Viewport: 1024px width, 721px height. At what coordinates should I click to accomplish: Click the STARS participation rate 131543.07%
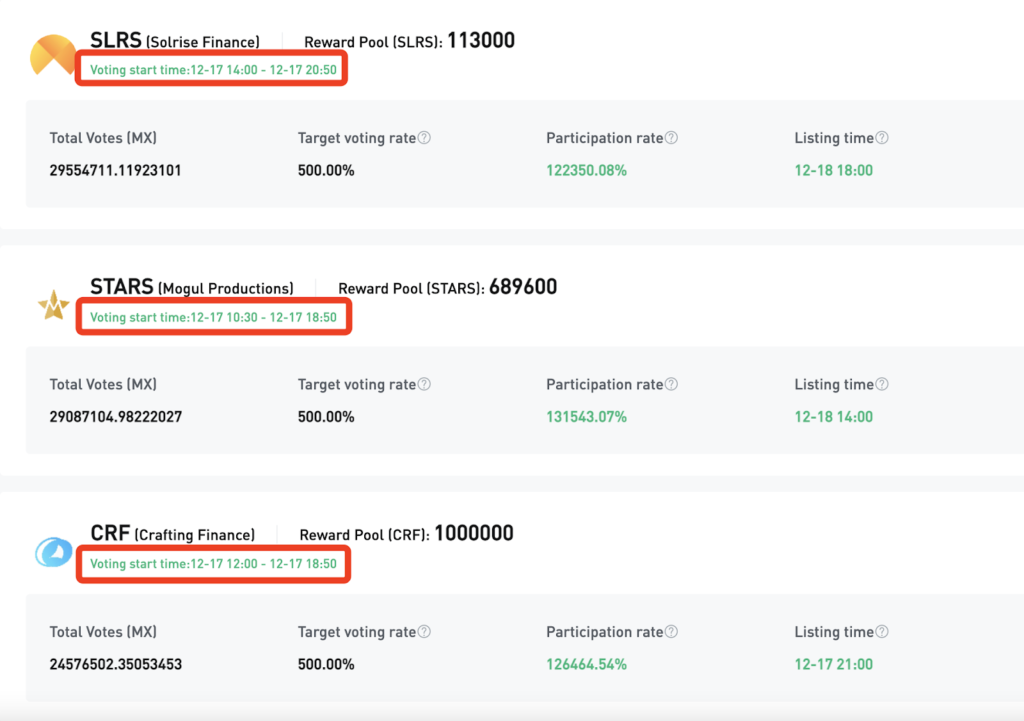(x=586, y=417)
